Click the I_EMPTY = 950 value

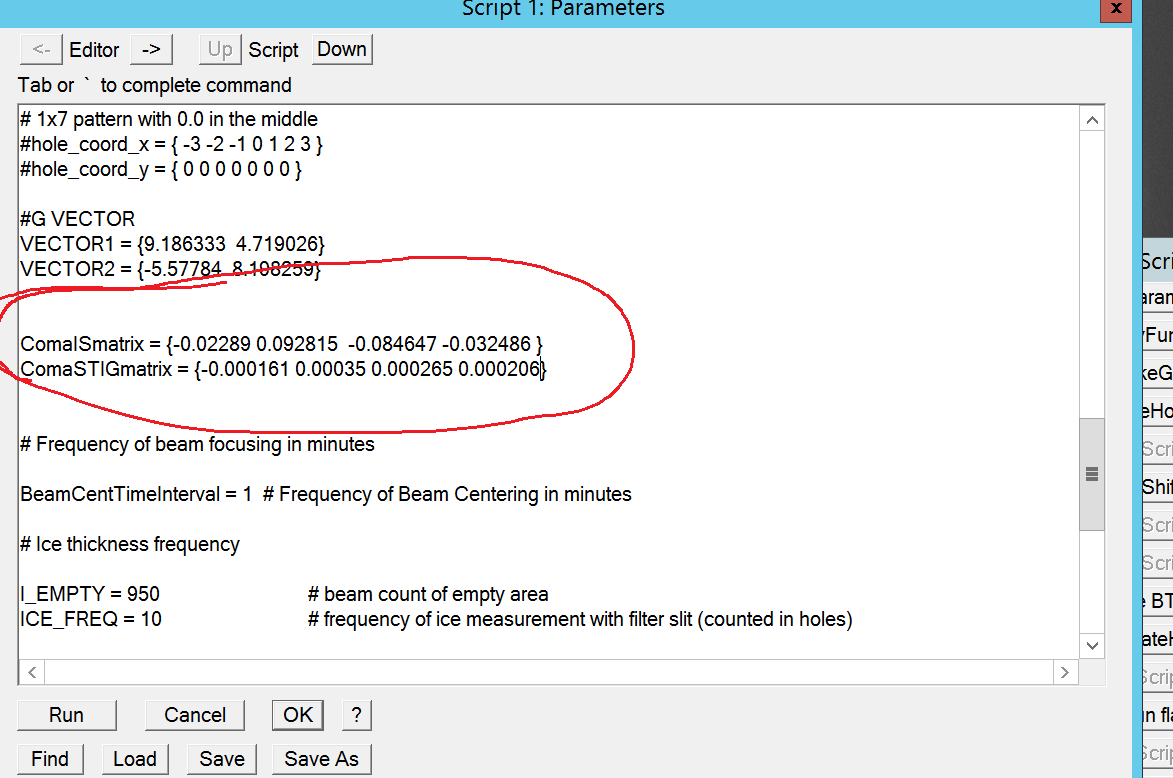(90, 594)
